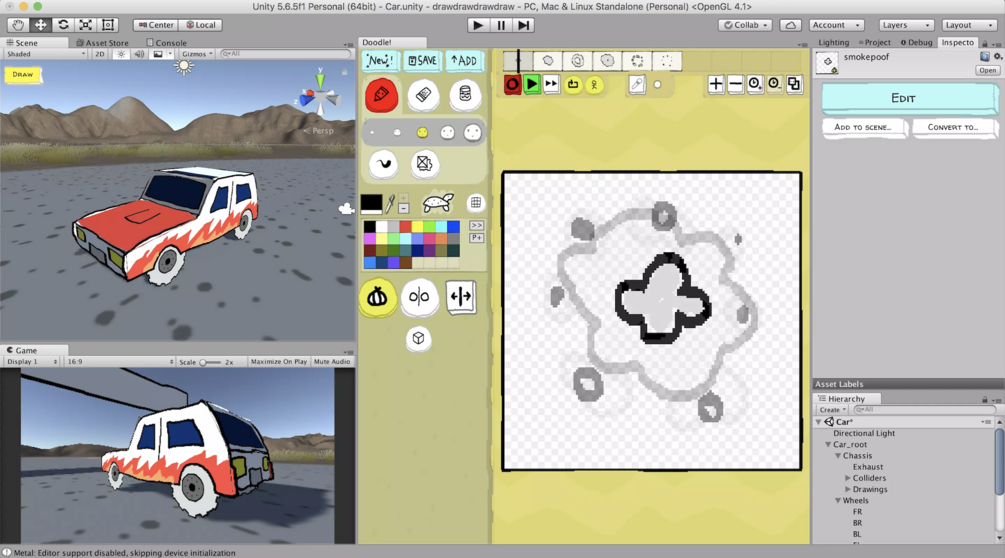Toggle scene lighting sun button

pyautogui.click(x=121, y=54)
